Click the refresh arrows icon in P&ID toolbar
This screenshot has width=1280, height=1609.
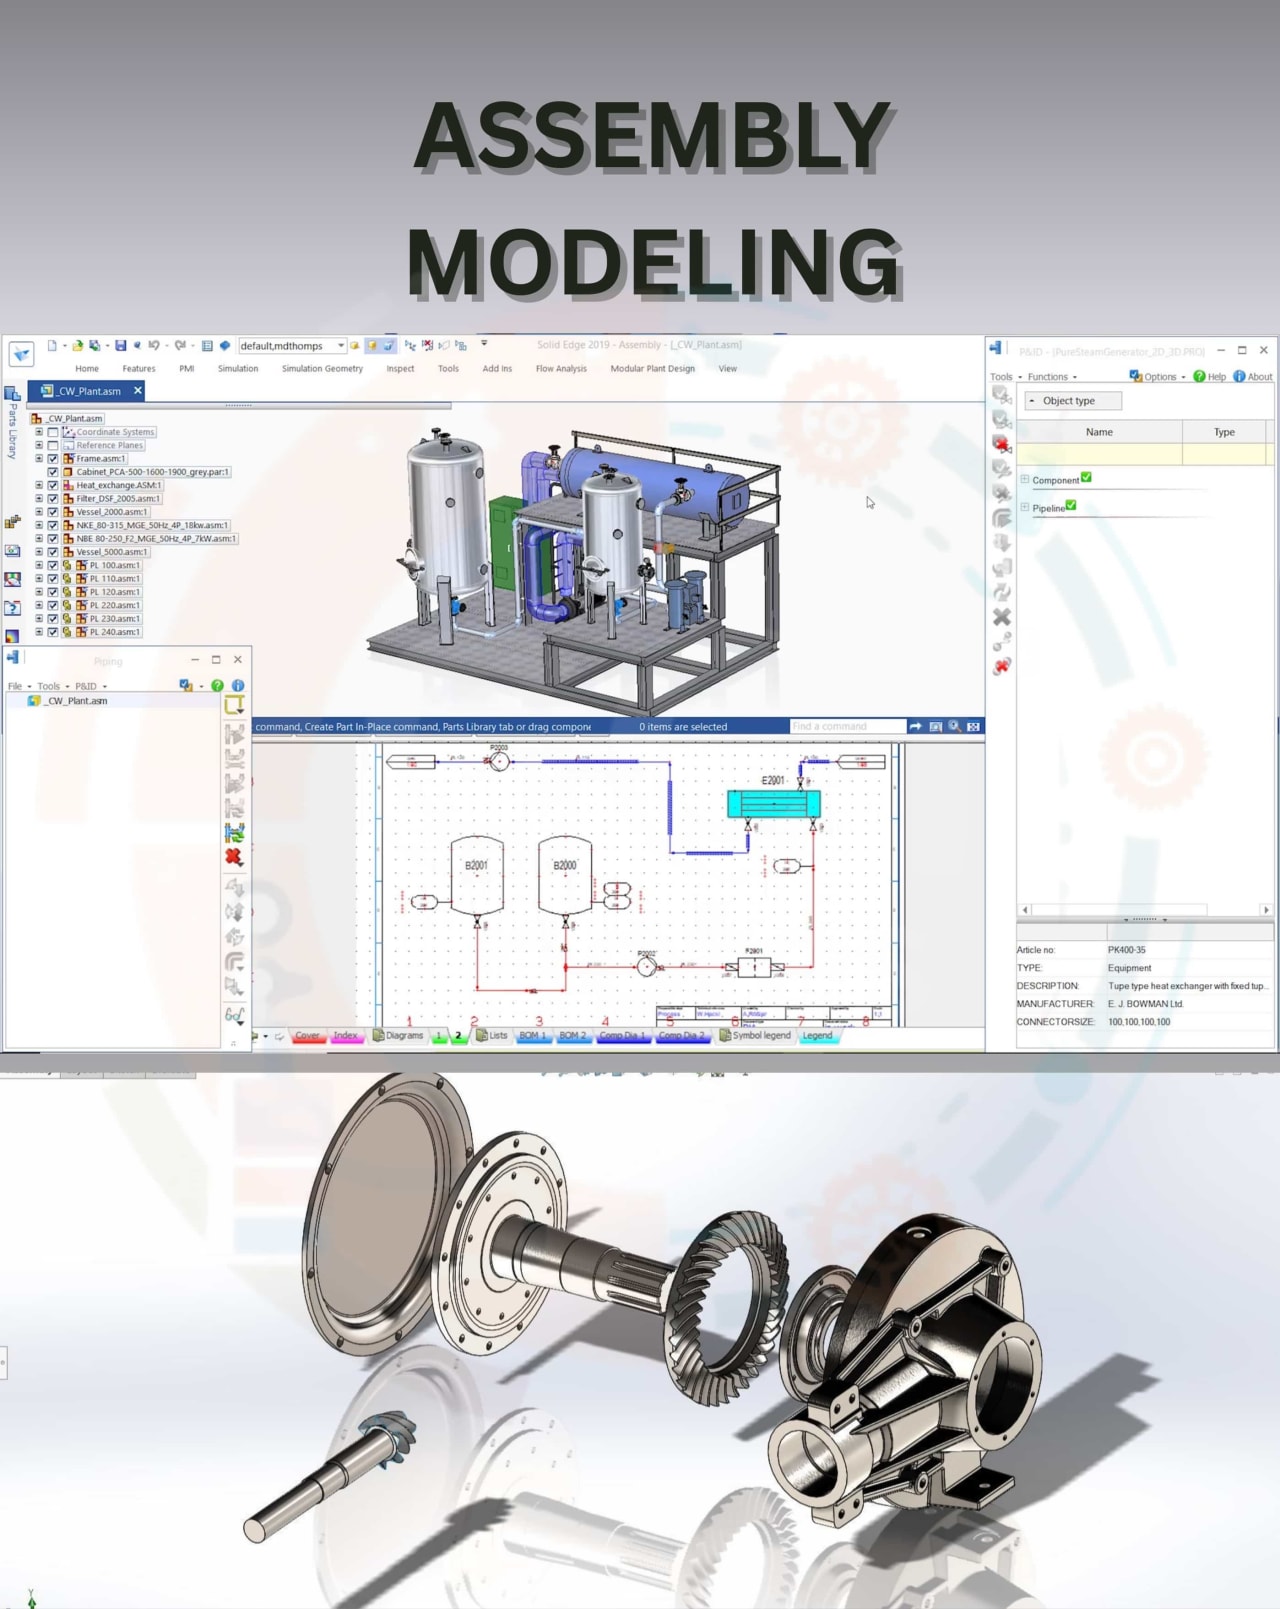(1002, 592)
